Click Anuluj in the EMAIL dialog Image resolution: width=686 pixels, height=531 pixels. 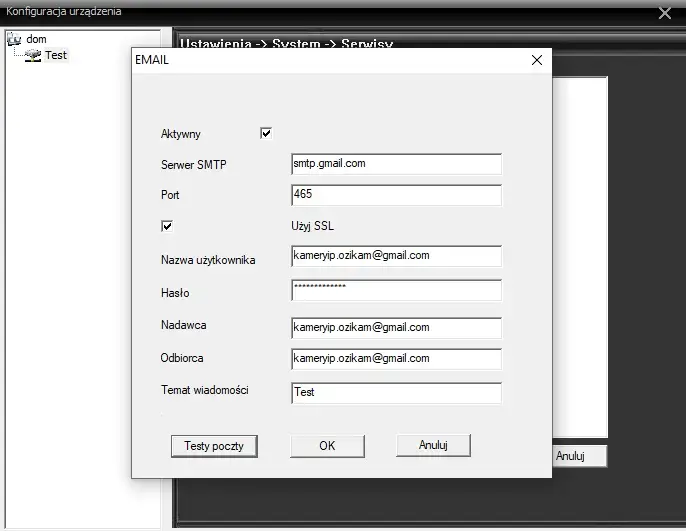(433, 445)
